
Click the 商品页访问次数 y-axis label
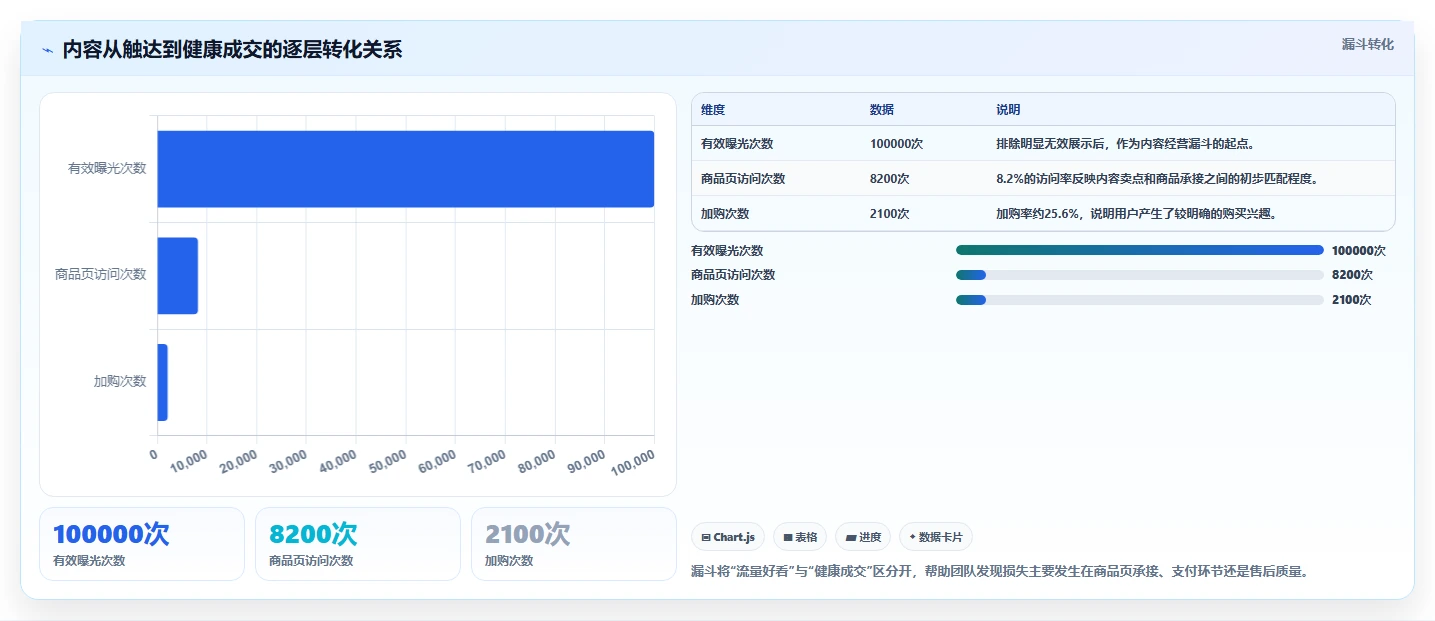coord(101,274)
